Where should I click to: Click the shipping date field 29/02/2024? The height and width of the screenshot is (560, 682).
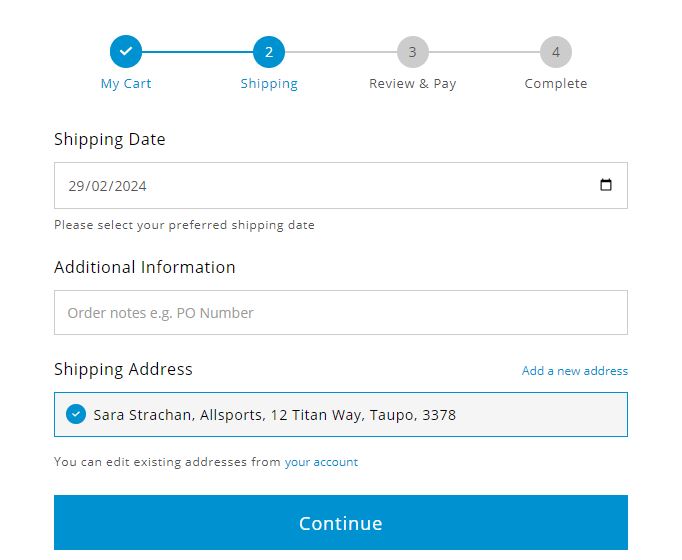click(341, 186)
